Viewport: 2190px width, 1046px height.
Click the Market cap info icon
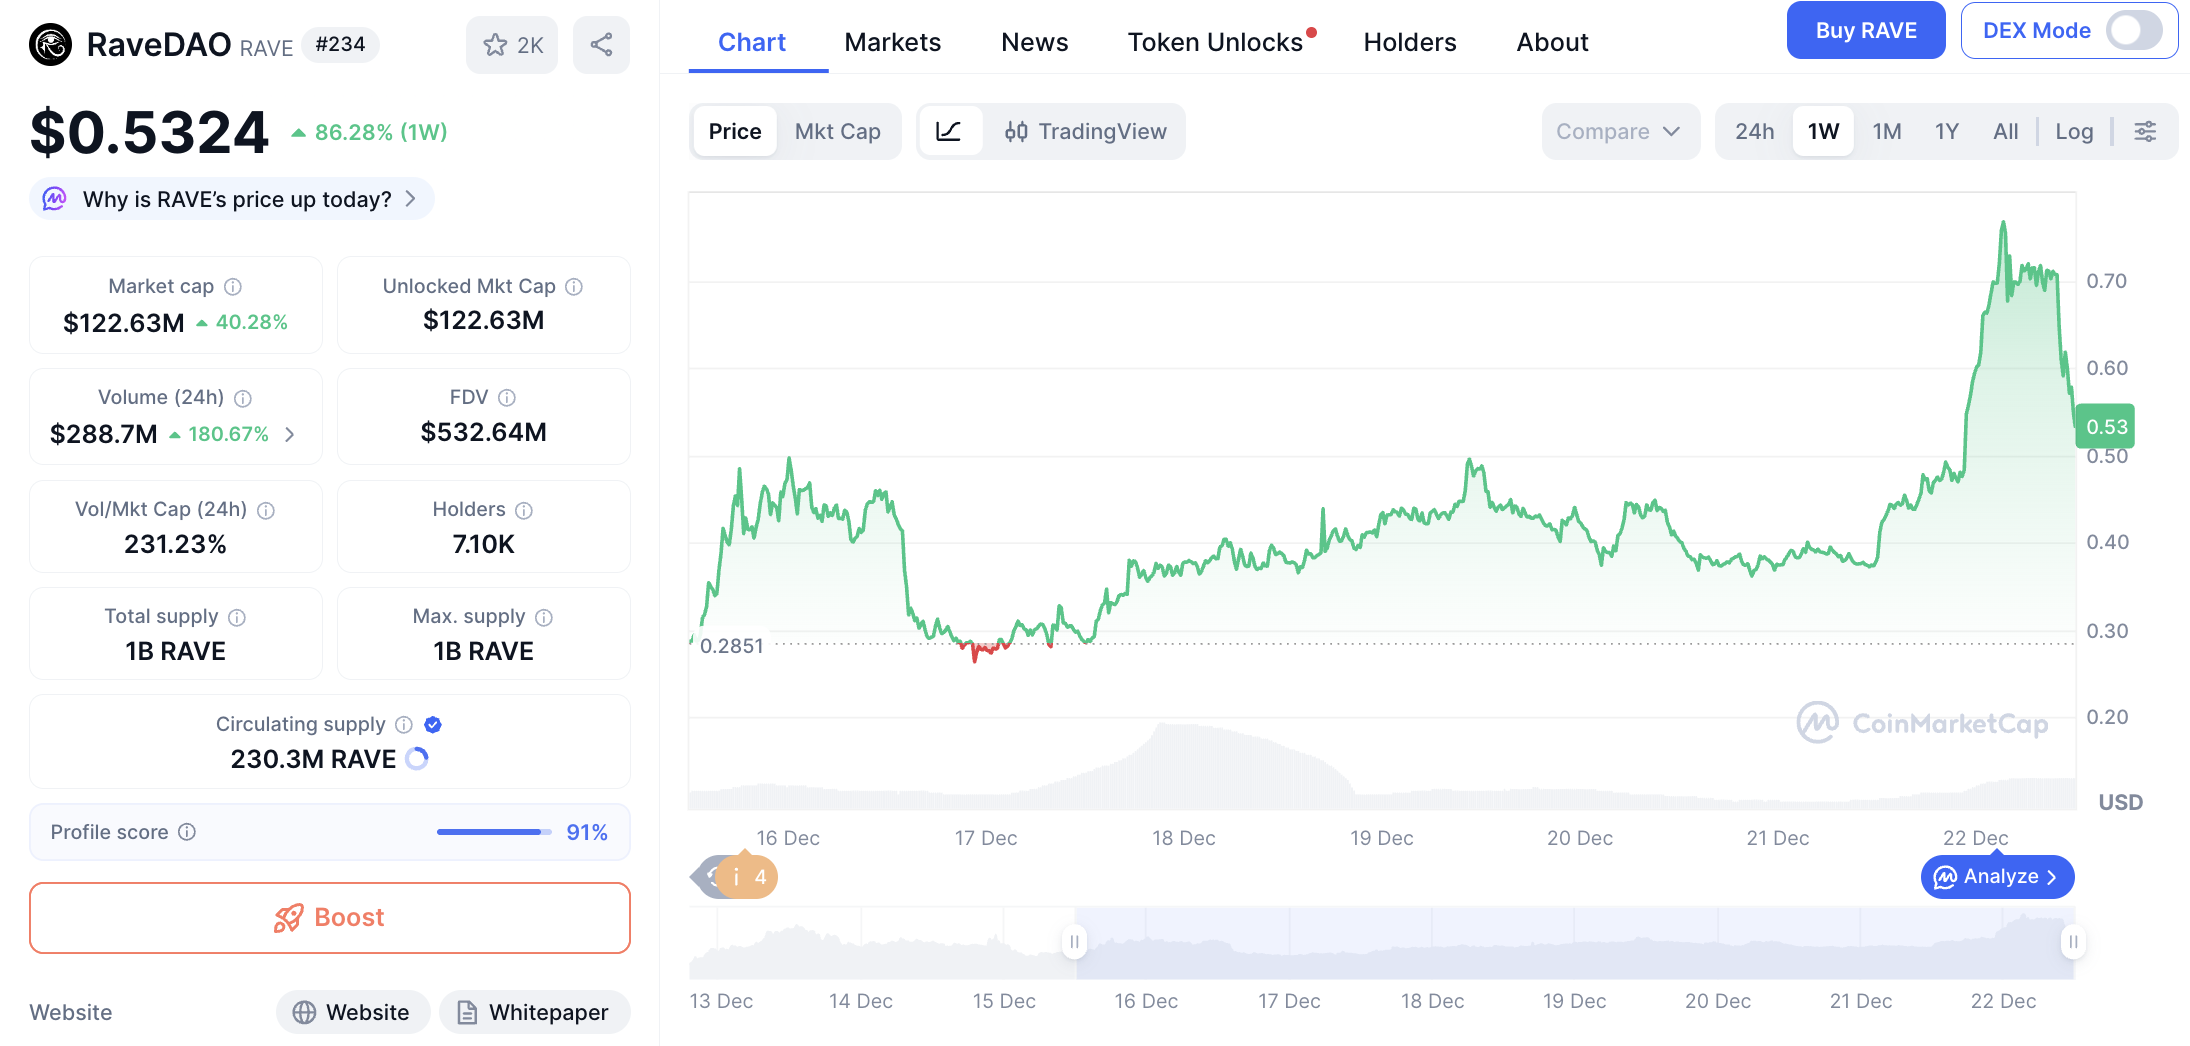(233, 287)
